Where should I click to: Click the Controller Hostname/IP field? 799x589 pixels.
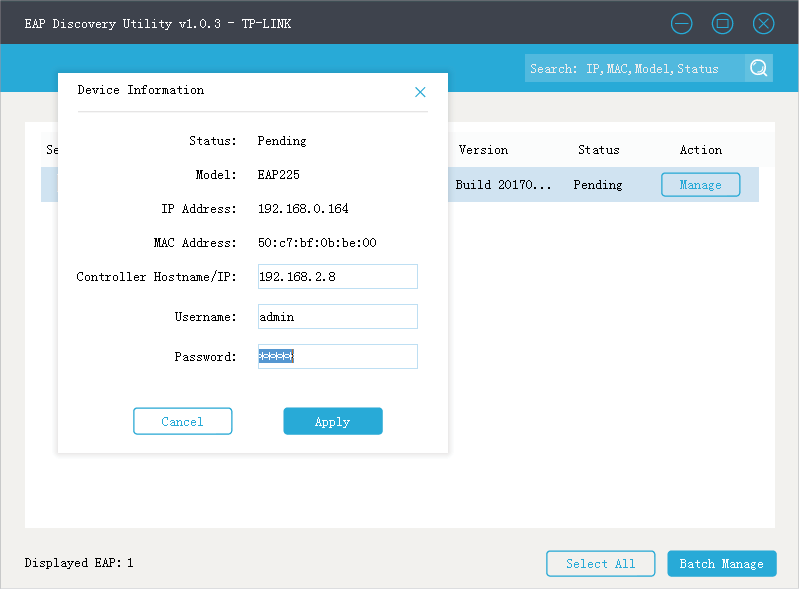click(338, 276)
